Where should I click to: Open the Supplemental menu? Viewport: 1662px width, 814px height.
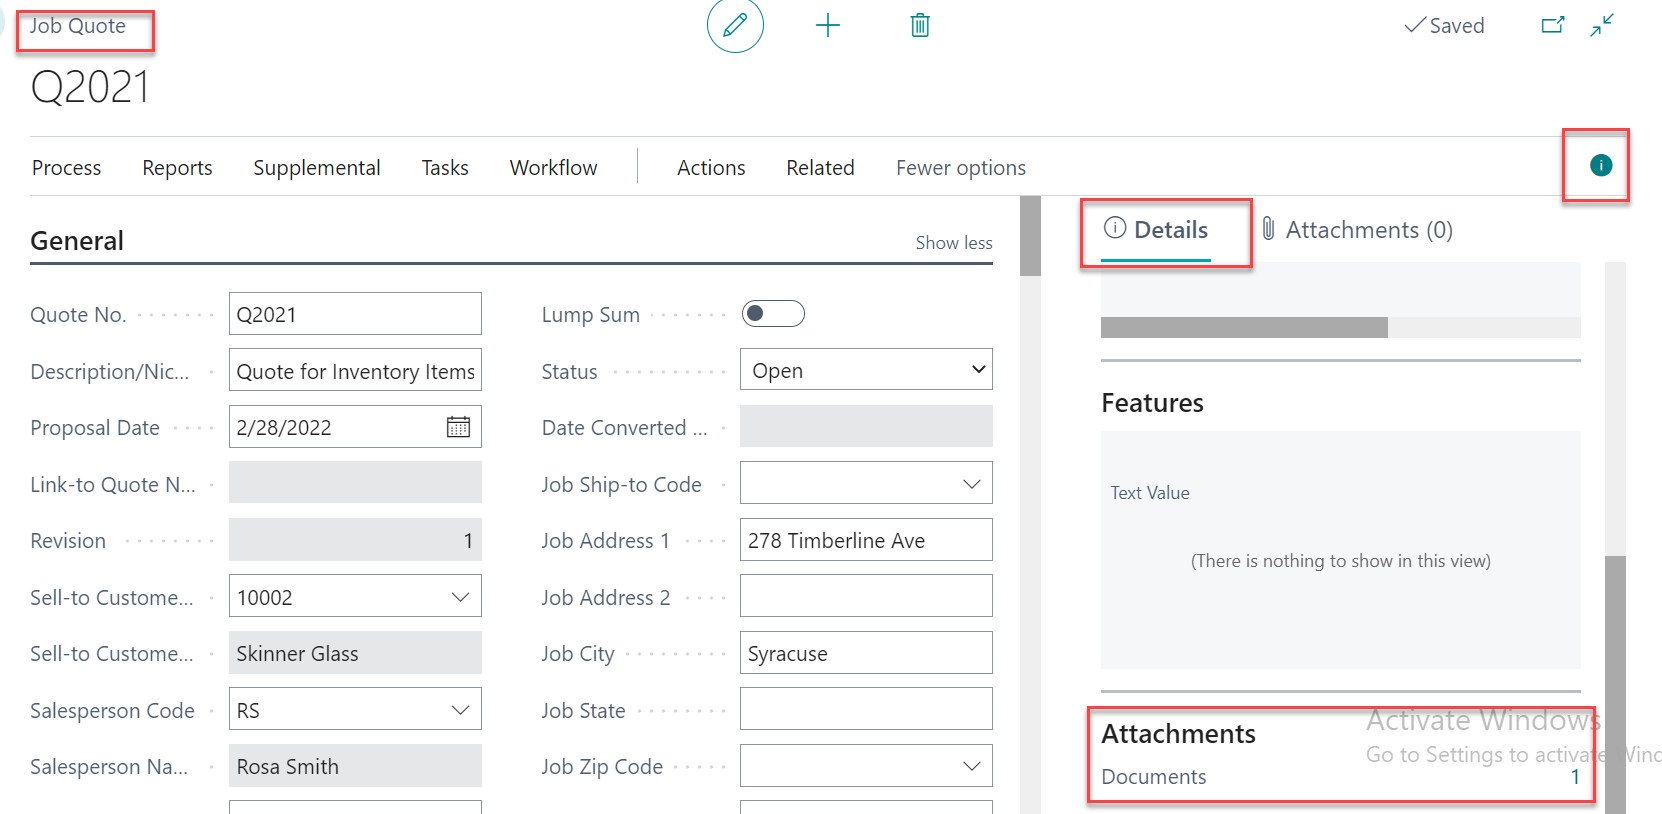pos(316,168)
